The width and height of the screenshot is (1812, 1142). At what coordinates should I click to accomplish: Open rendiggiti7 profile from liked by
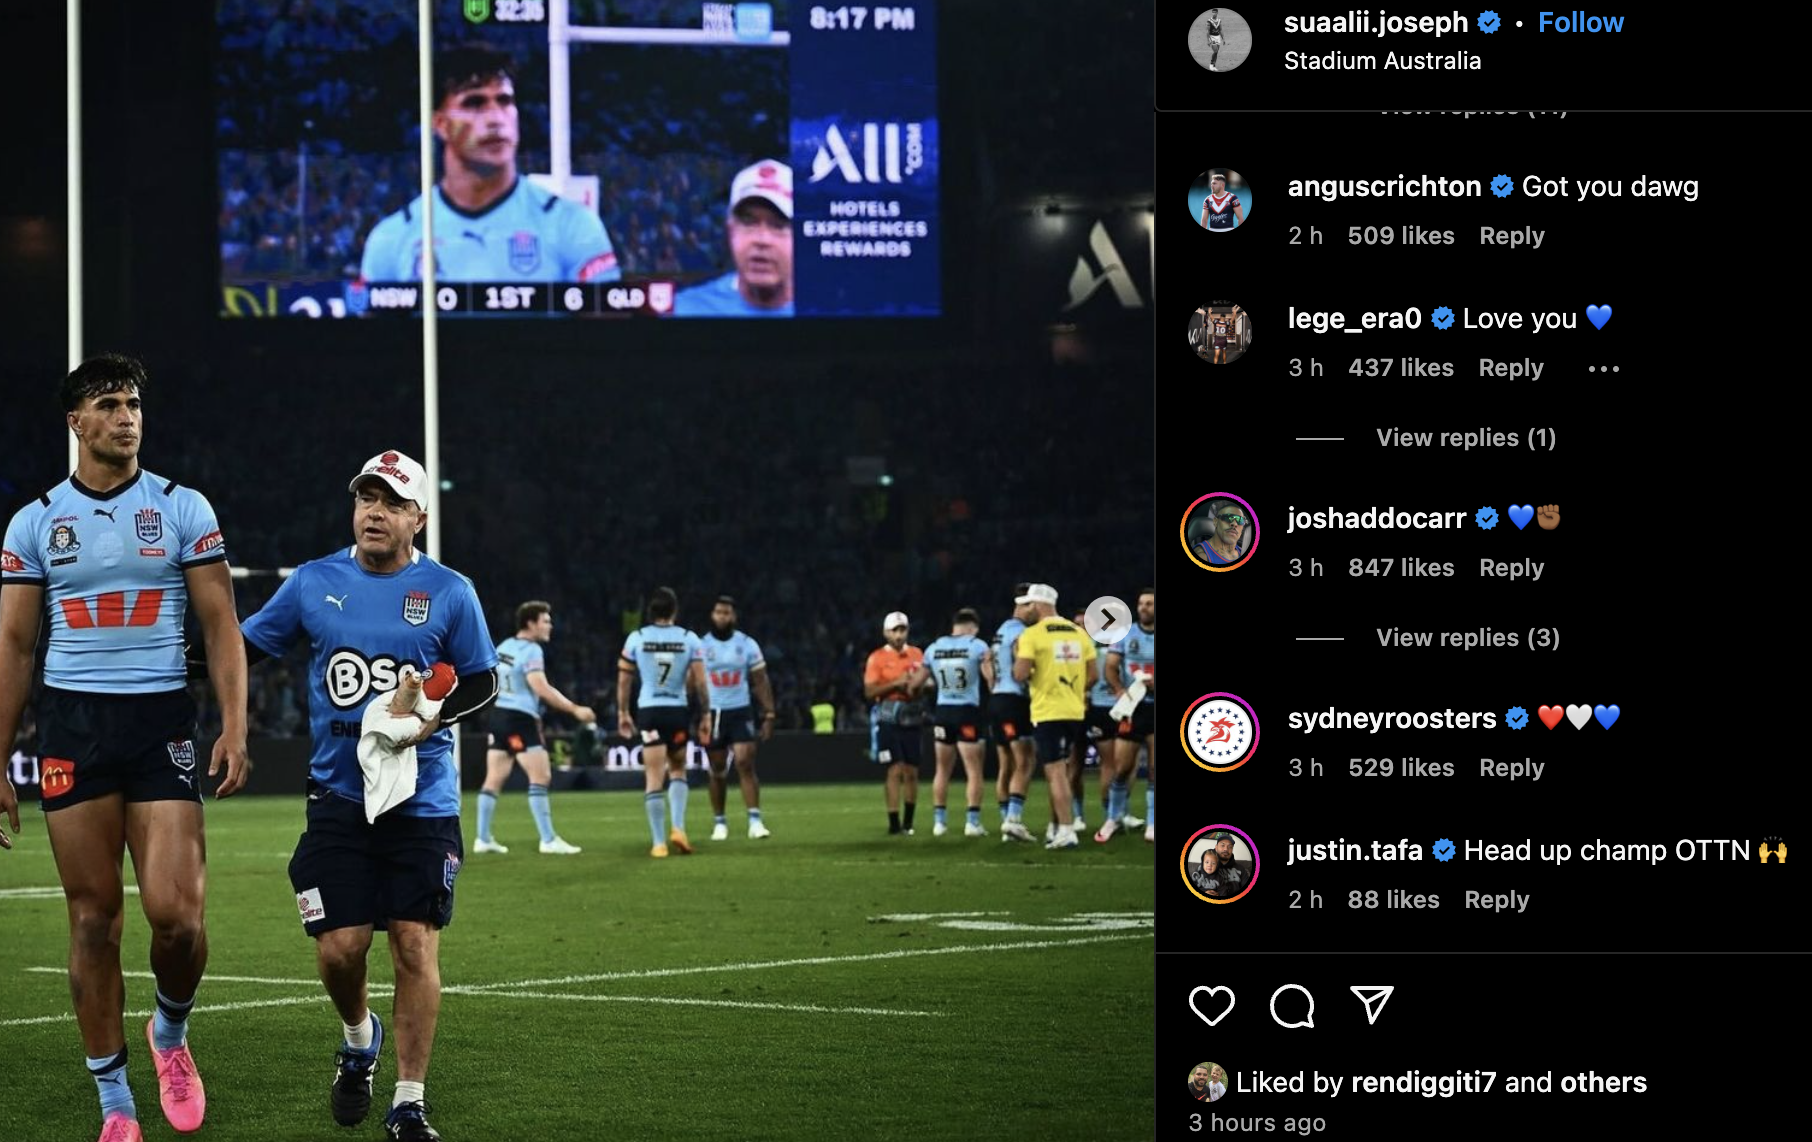pyautogui.click(x=1423, y=1082)
